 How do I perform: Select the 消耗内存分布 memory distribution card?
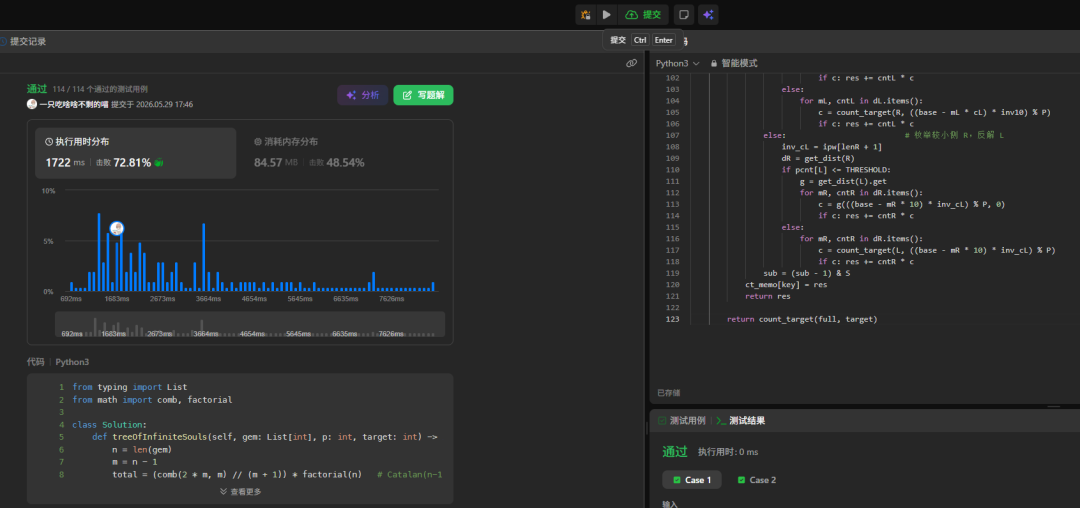pyautogui.click(x=344, y=153)
